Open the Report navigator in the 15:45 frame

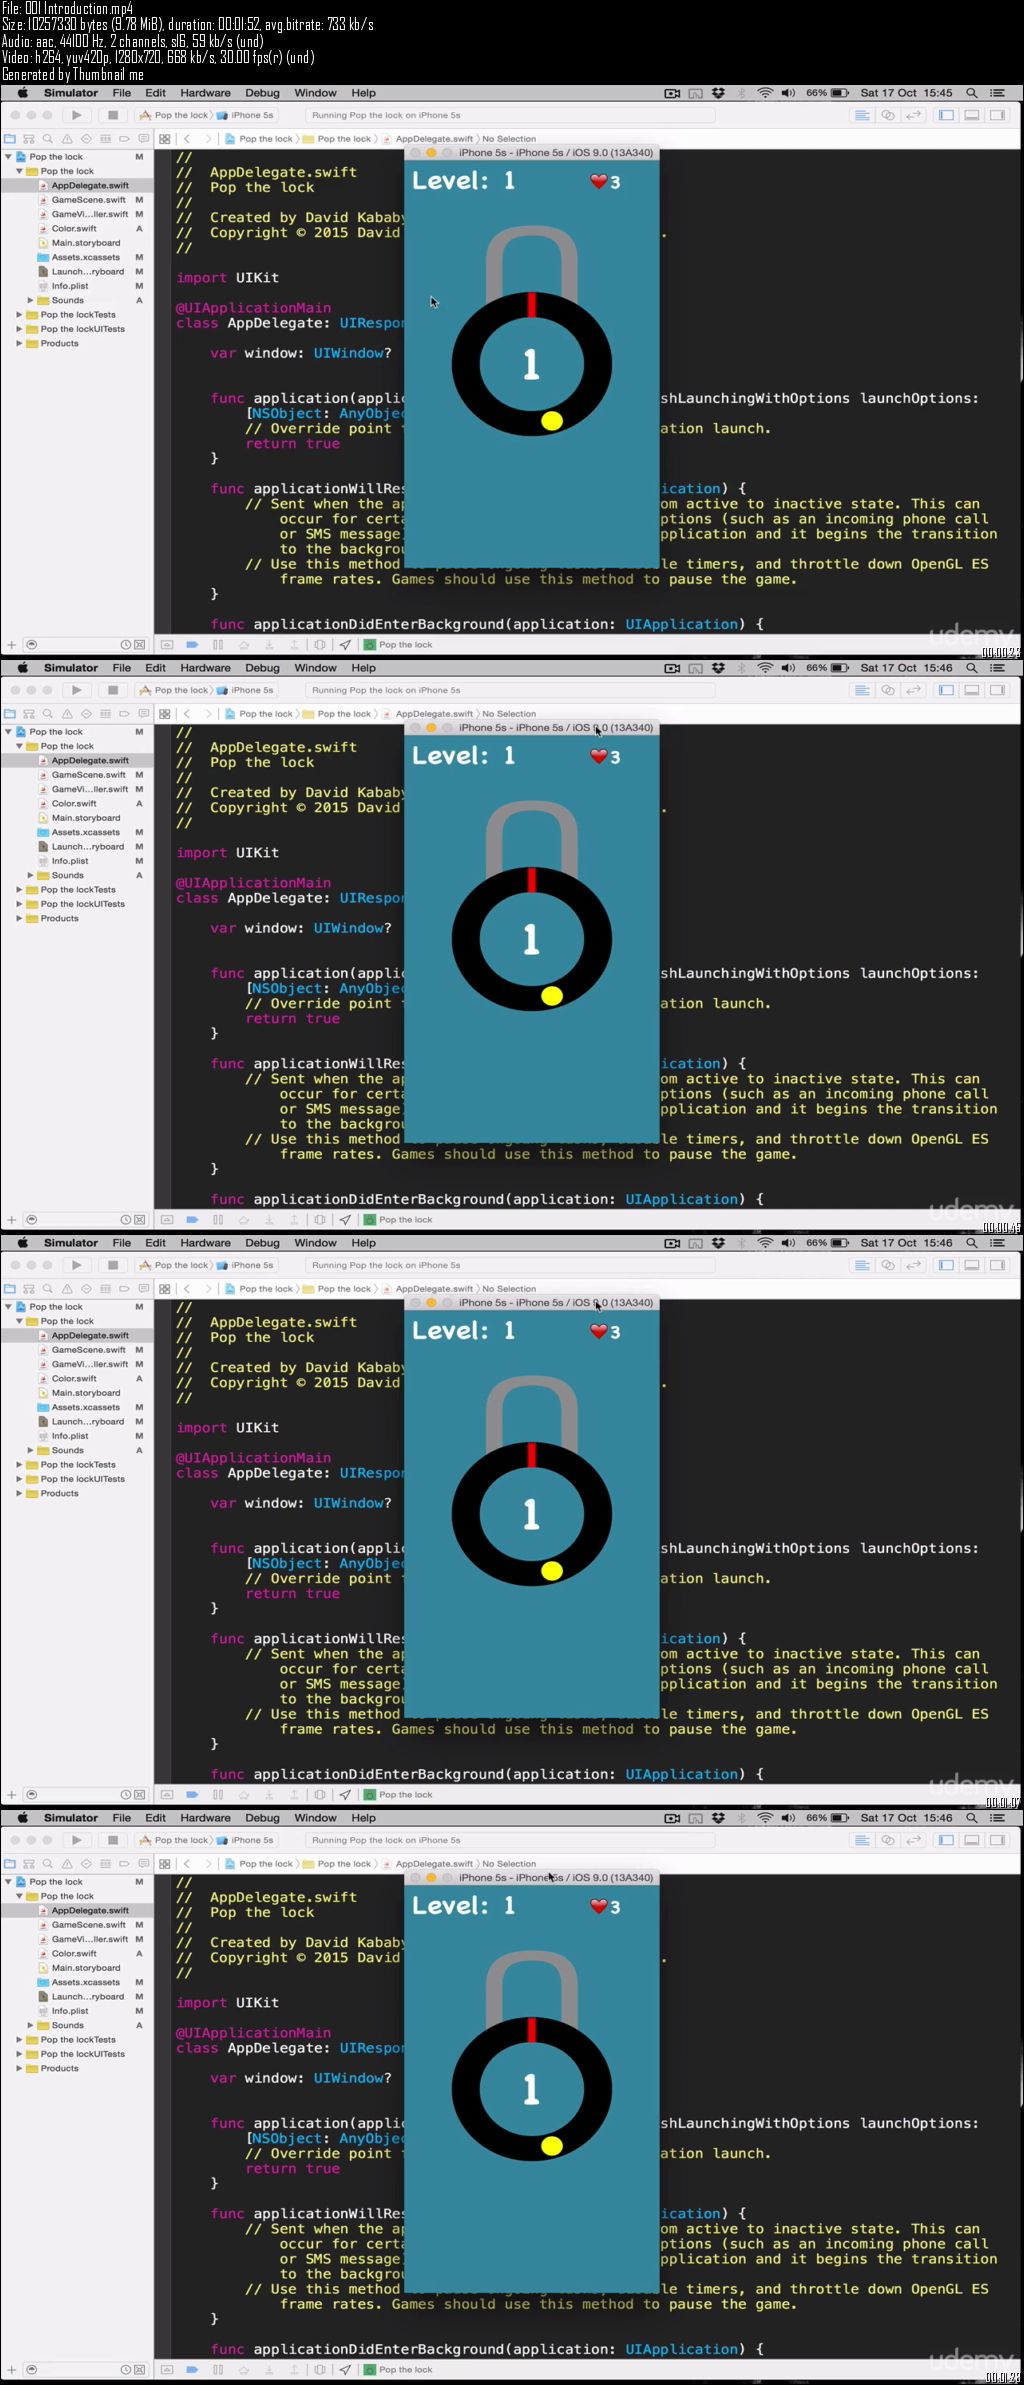point(143,139)
